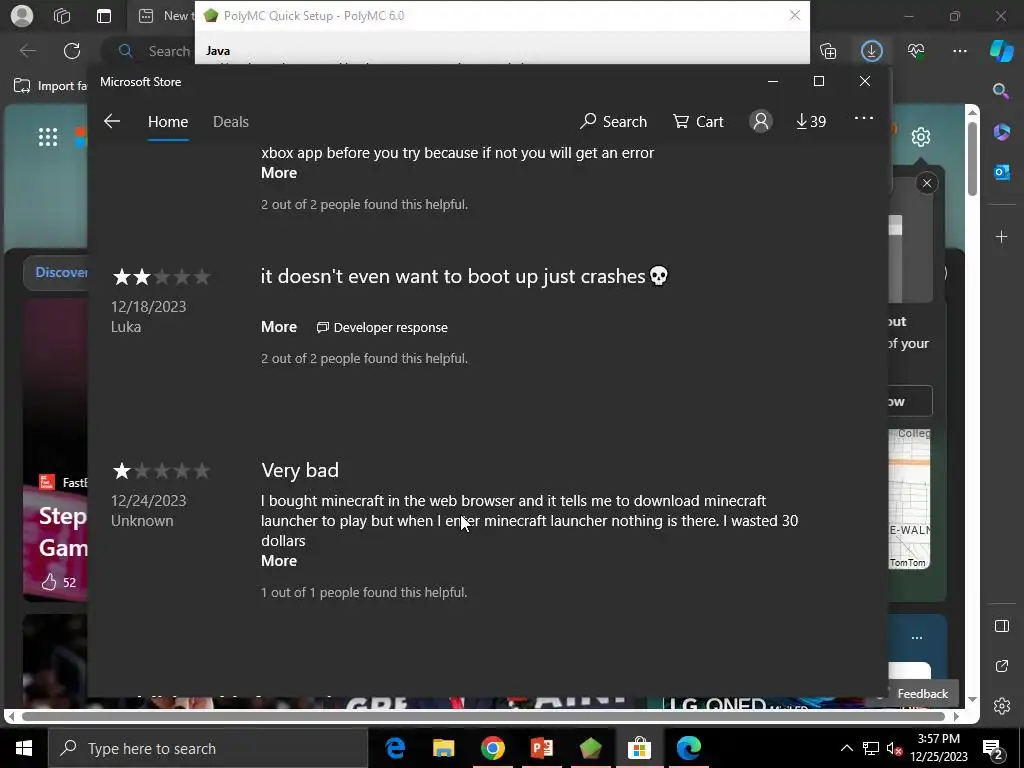1024x768 pixels.
Task: Open the Copilot icon in Edge
Action: click(1002, 51)
